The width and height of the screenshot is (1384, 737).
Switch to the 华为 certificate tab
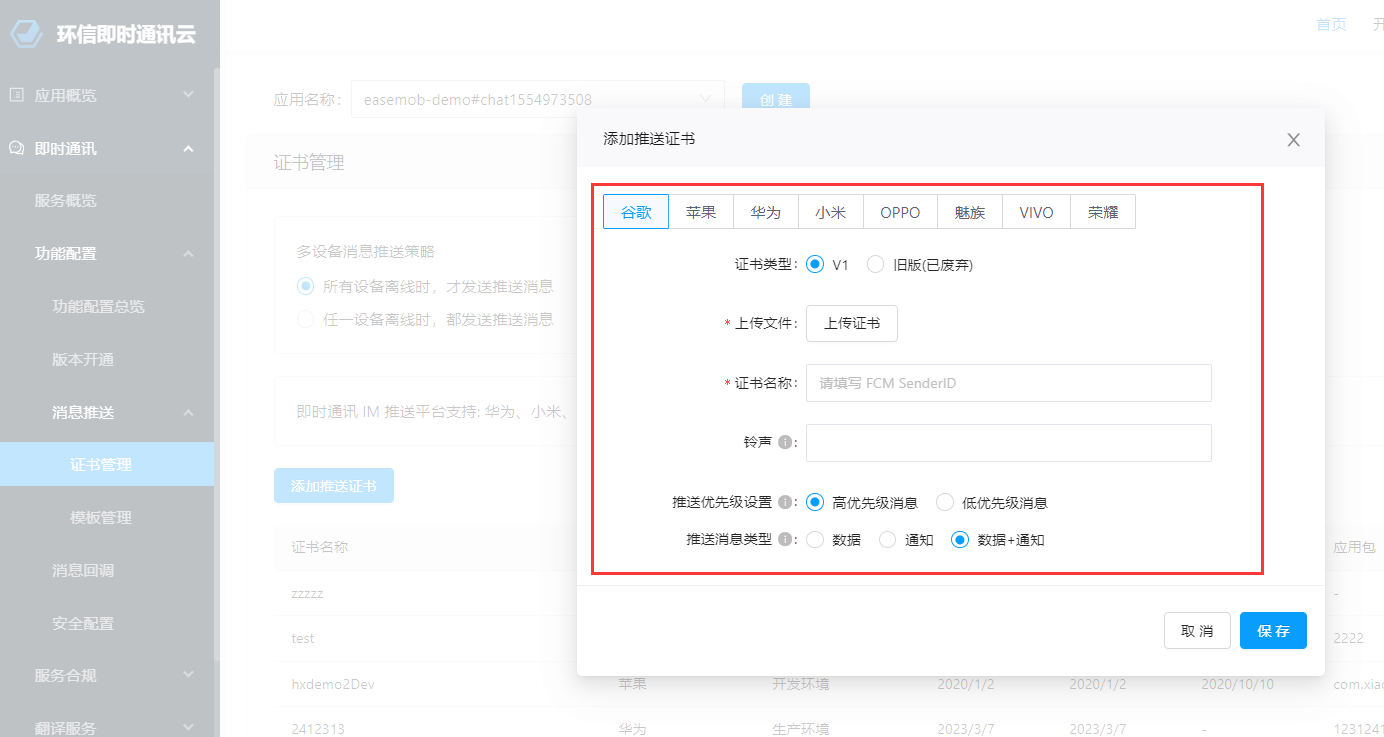(766, 212)
